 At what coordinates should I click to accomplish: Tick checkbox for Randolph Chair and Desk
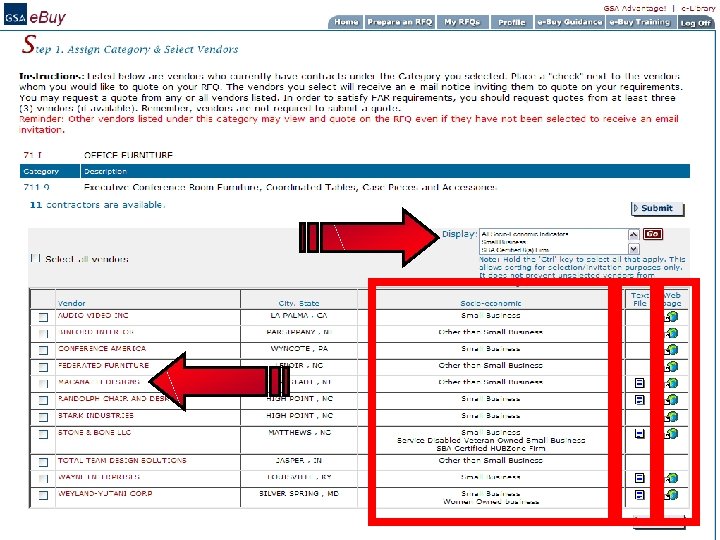pos(43,400)
